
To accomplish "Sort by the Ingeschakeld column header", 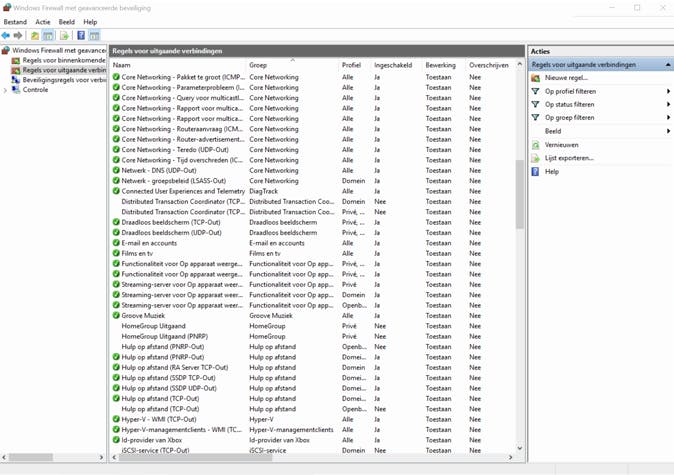I will pyautogui.click(x=396, y=65).
